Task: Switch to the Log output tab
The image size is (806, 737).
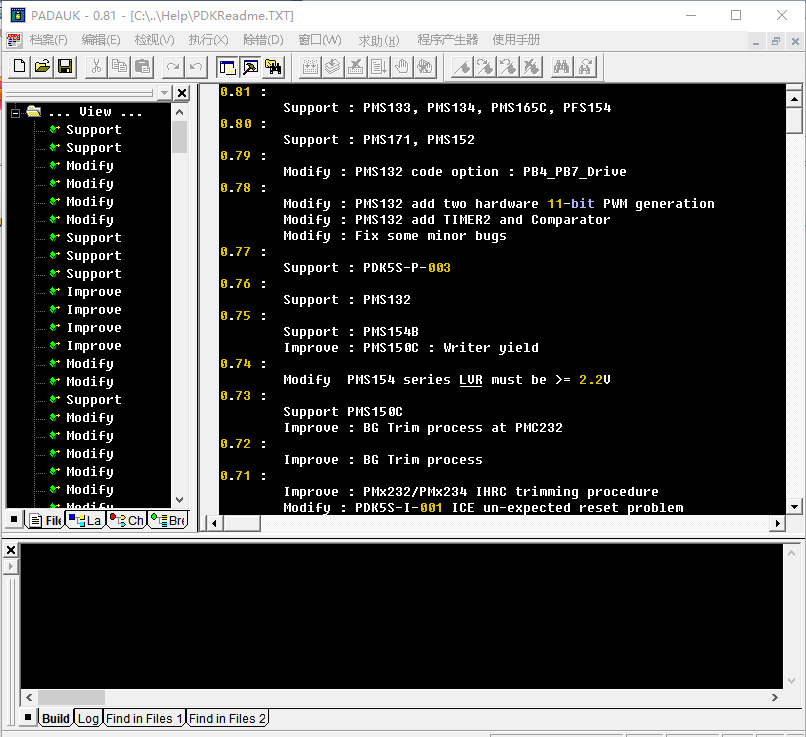Action: click(x=88, y=718)
